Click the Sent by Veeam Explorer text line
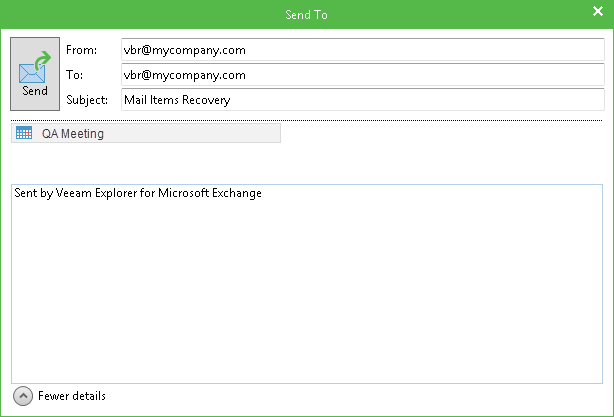This screenshot has height=417, width=614. tap(138, 193)
